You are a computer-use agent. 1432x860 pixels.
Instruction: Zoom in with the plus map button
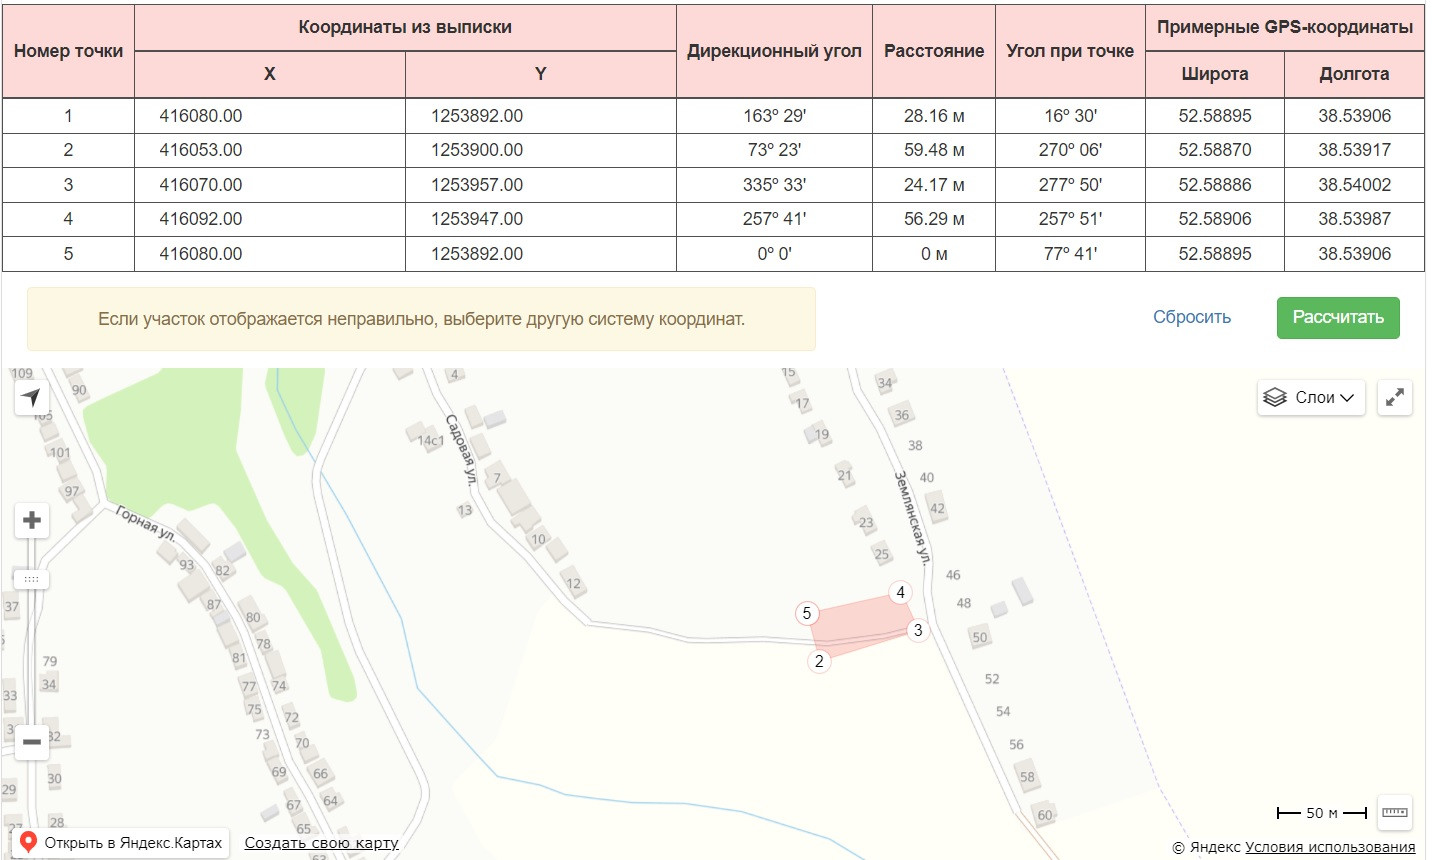coord(31,520)
